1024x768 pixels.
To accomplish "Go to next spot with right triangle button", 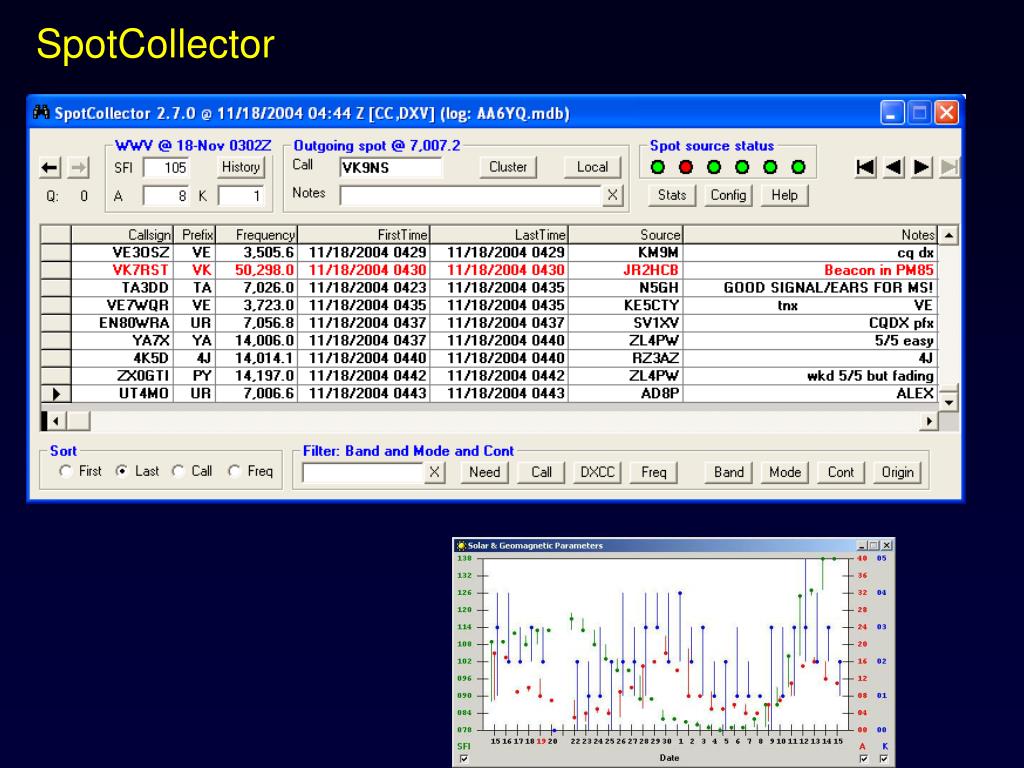I will coord(921,167).
